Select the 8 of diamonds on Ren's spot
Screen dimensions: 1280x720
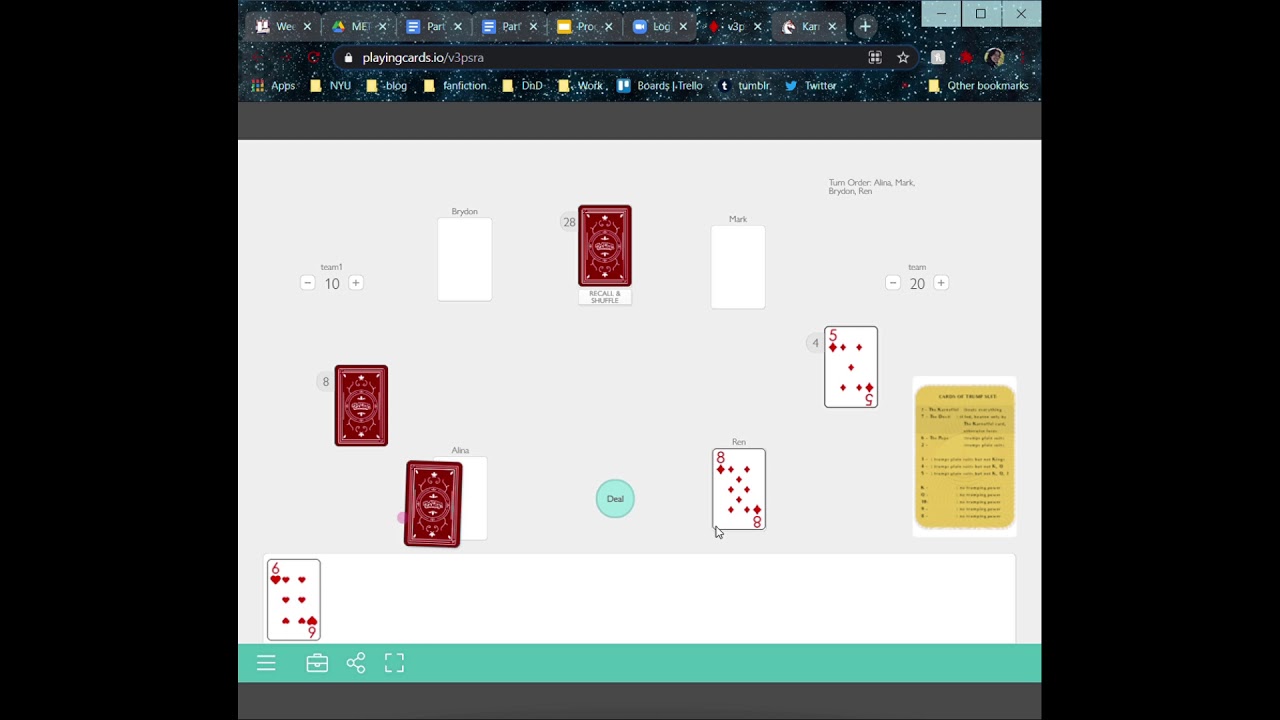point(739,489)
